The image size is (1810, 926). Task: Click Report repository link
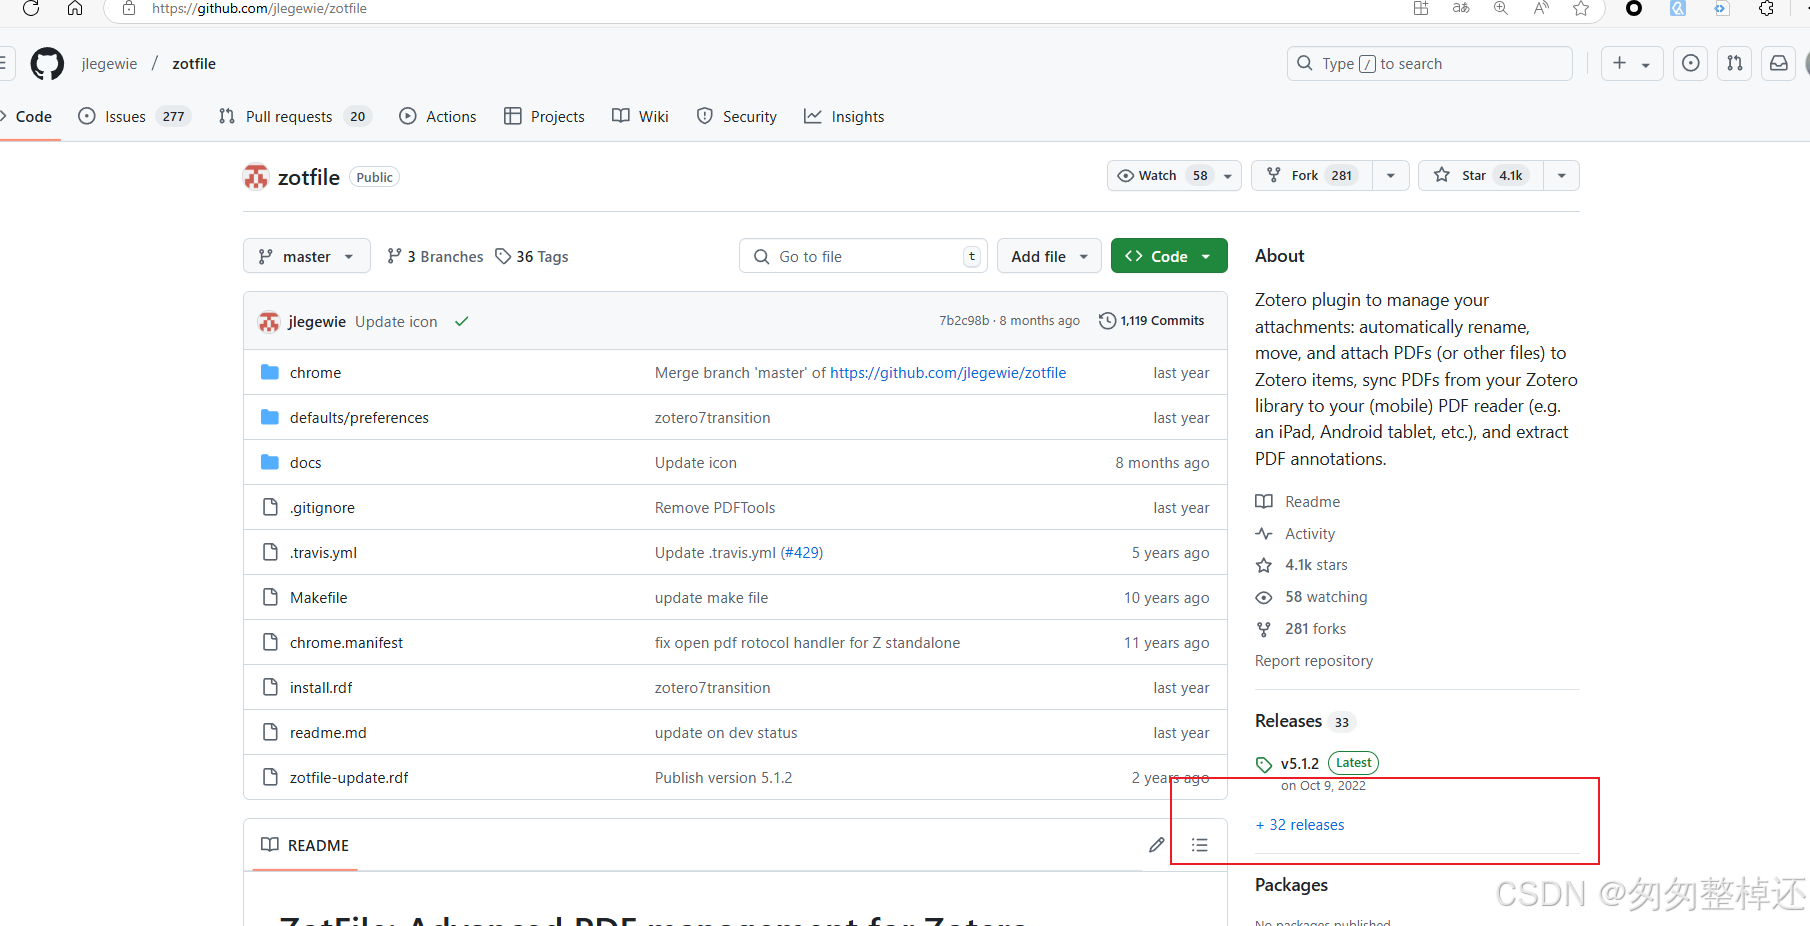(x=1314, y=661)
